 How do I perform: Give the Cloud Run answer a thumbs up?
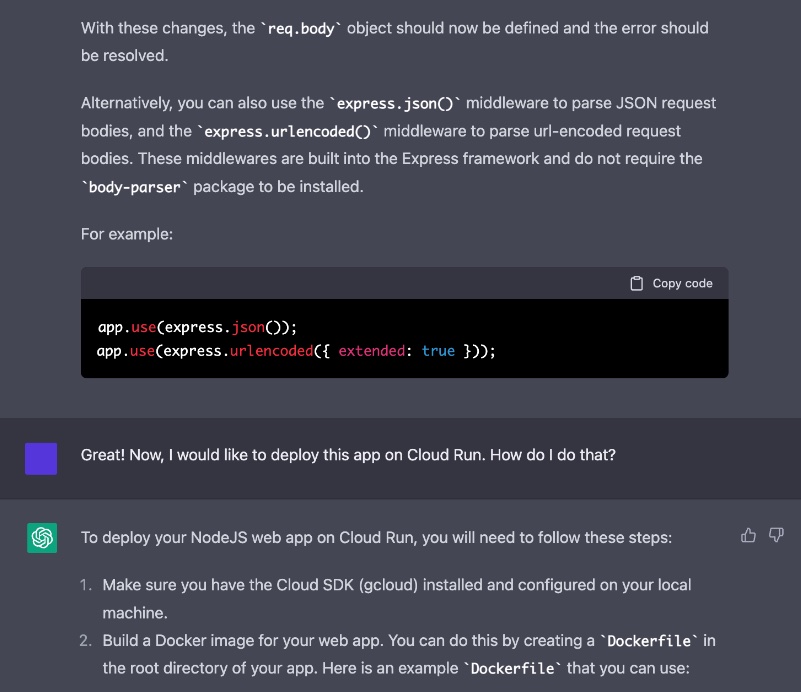(x=749, y=535)
